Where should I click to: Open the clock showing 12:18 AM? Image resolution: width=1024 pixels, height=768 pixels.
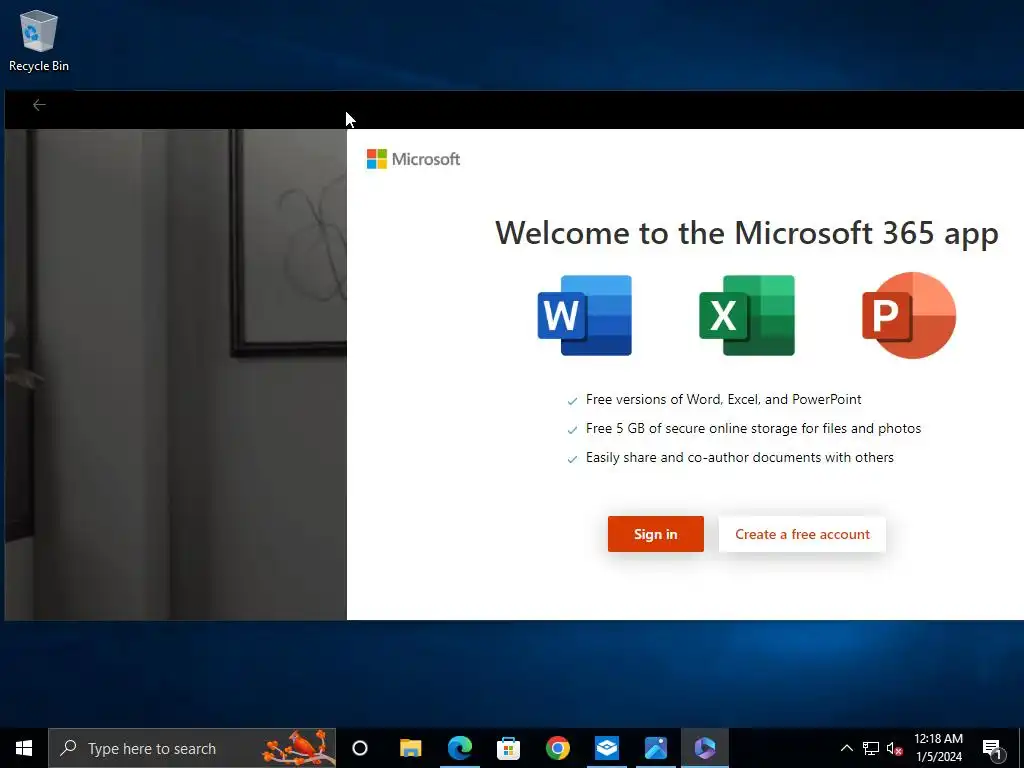click(938, 748)
